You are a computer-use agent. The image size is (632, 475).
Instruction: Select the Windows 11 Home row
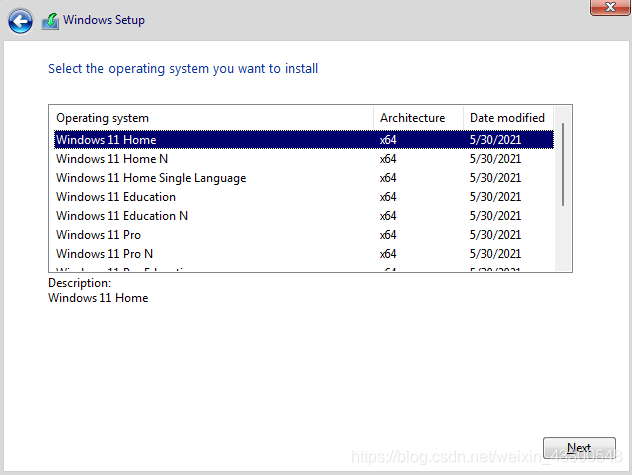point(304,140)
